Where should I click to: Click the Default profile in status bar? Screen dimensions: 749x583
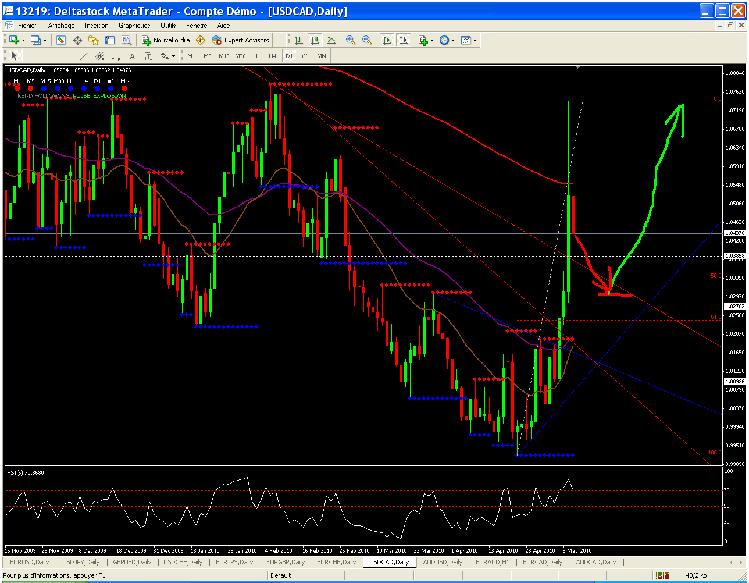(x=280, y=575)
